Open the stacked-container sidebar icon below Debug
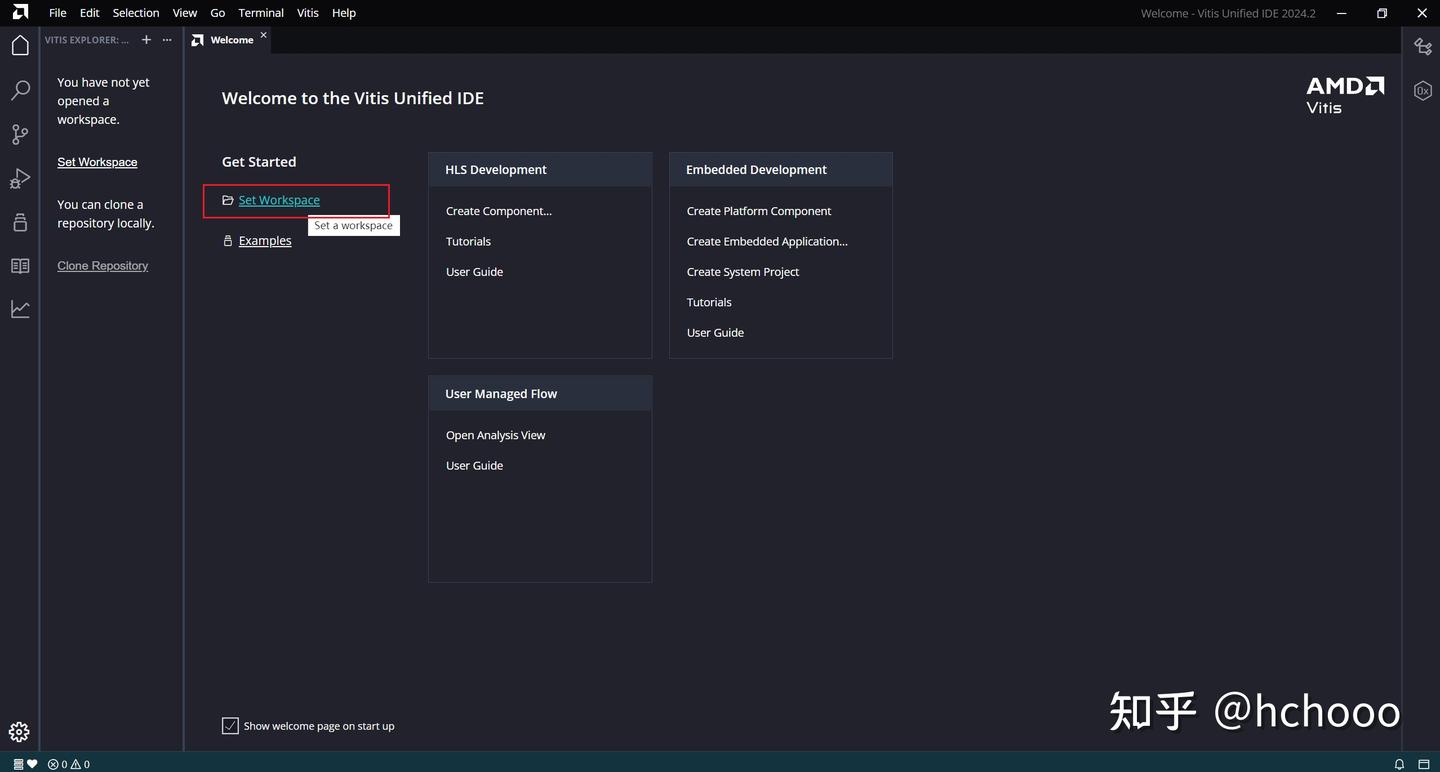 tap(20, 222)
